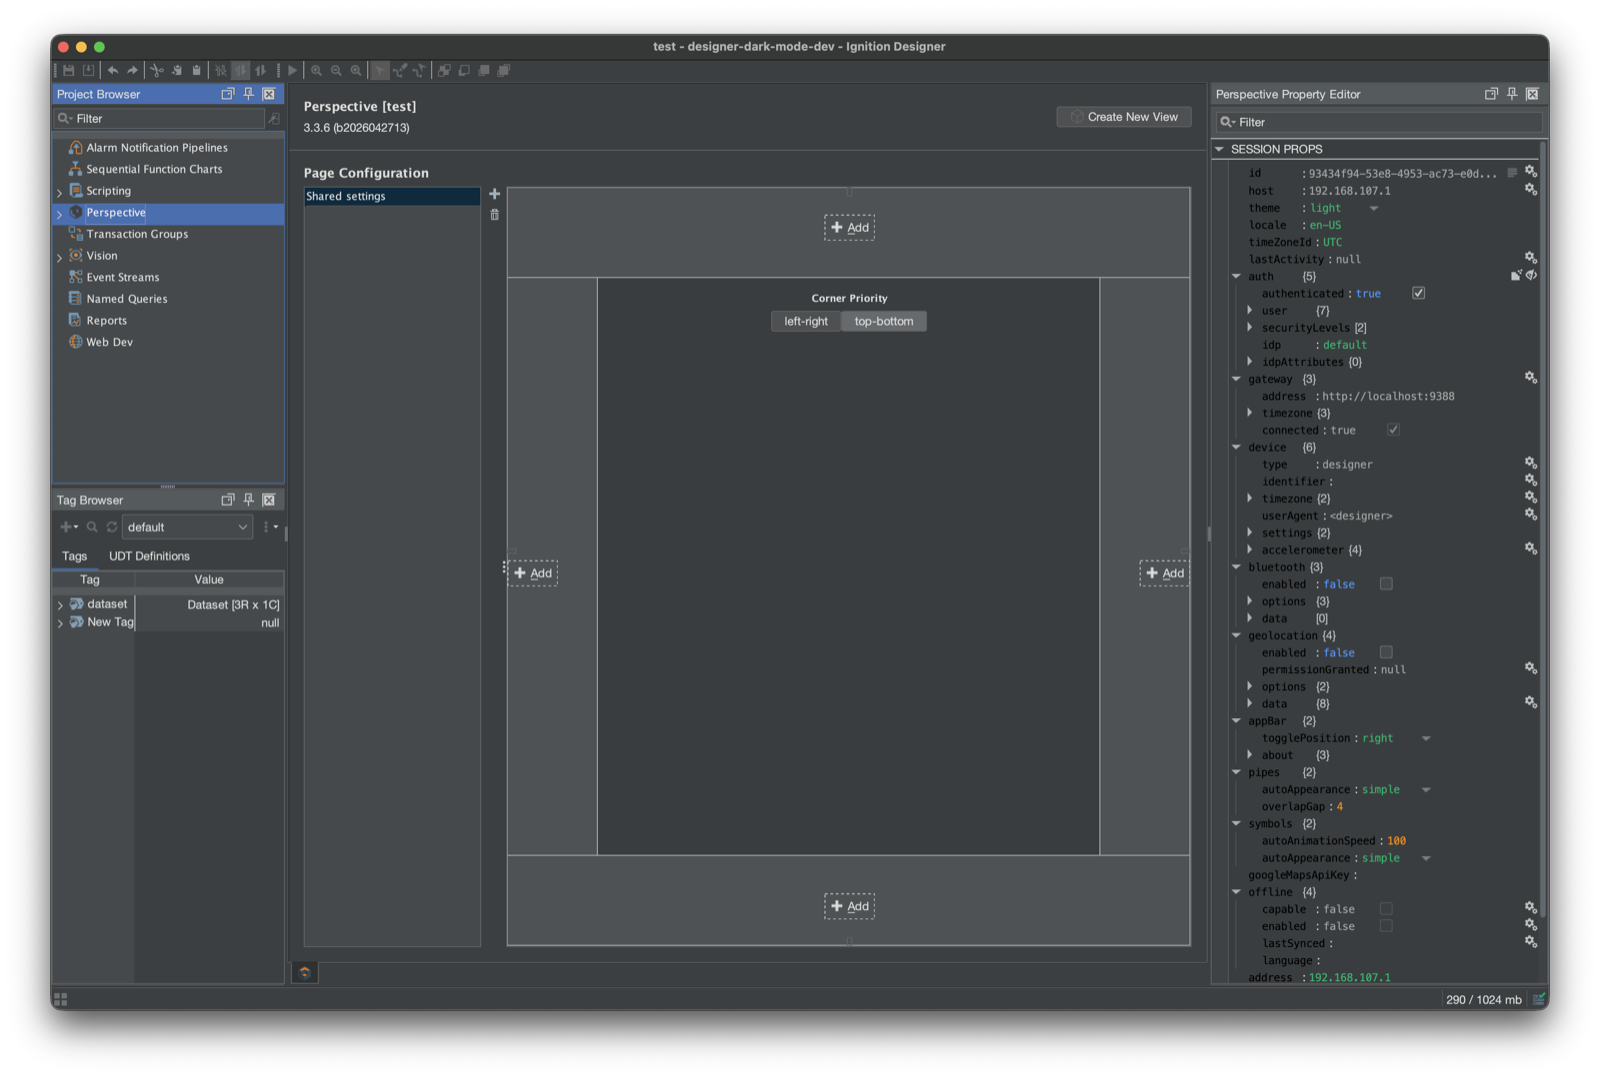
Task: Open the binding gears icon for the id property
Action: pyautogui.click(x=1530, y=172)
